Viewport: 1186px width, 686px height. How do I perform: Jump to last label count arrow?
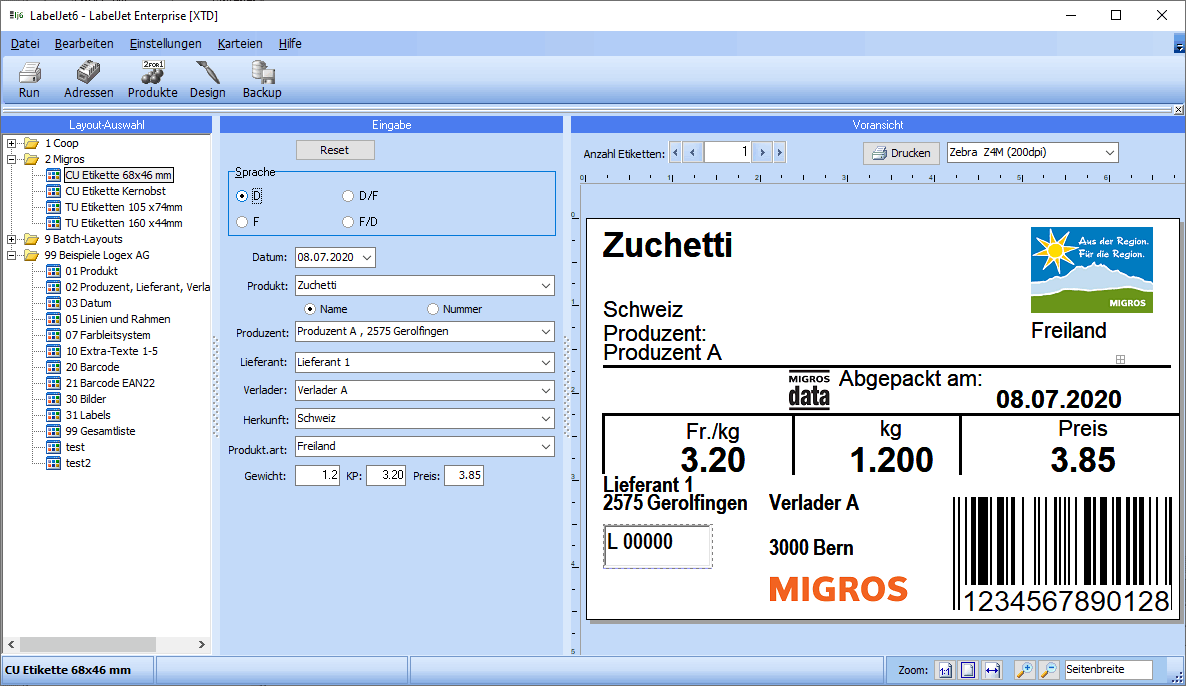pyautogui.click(x=780, y=153)
